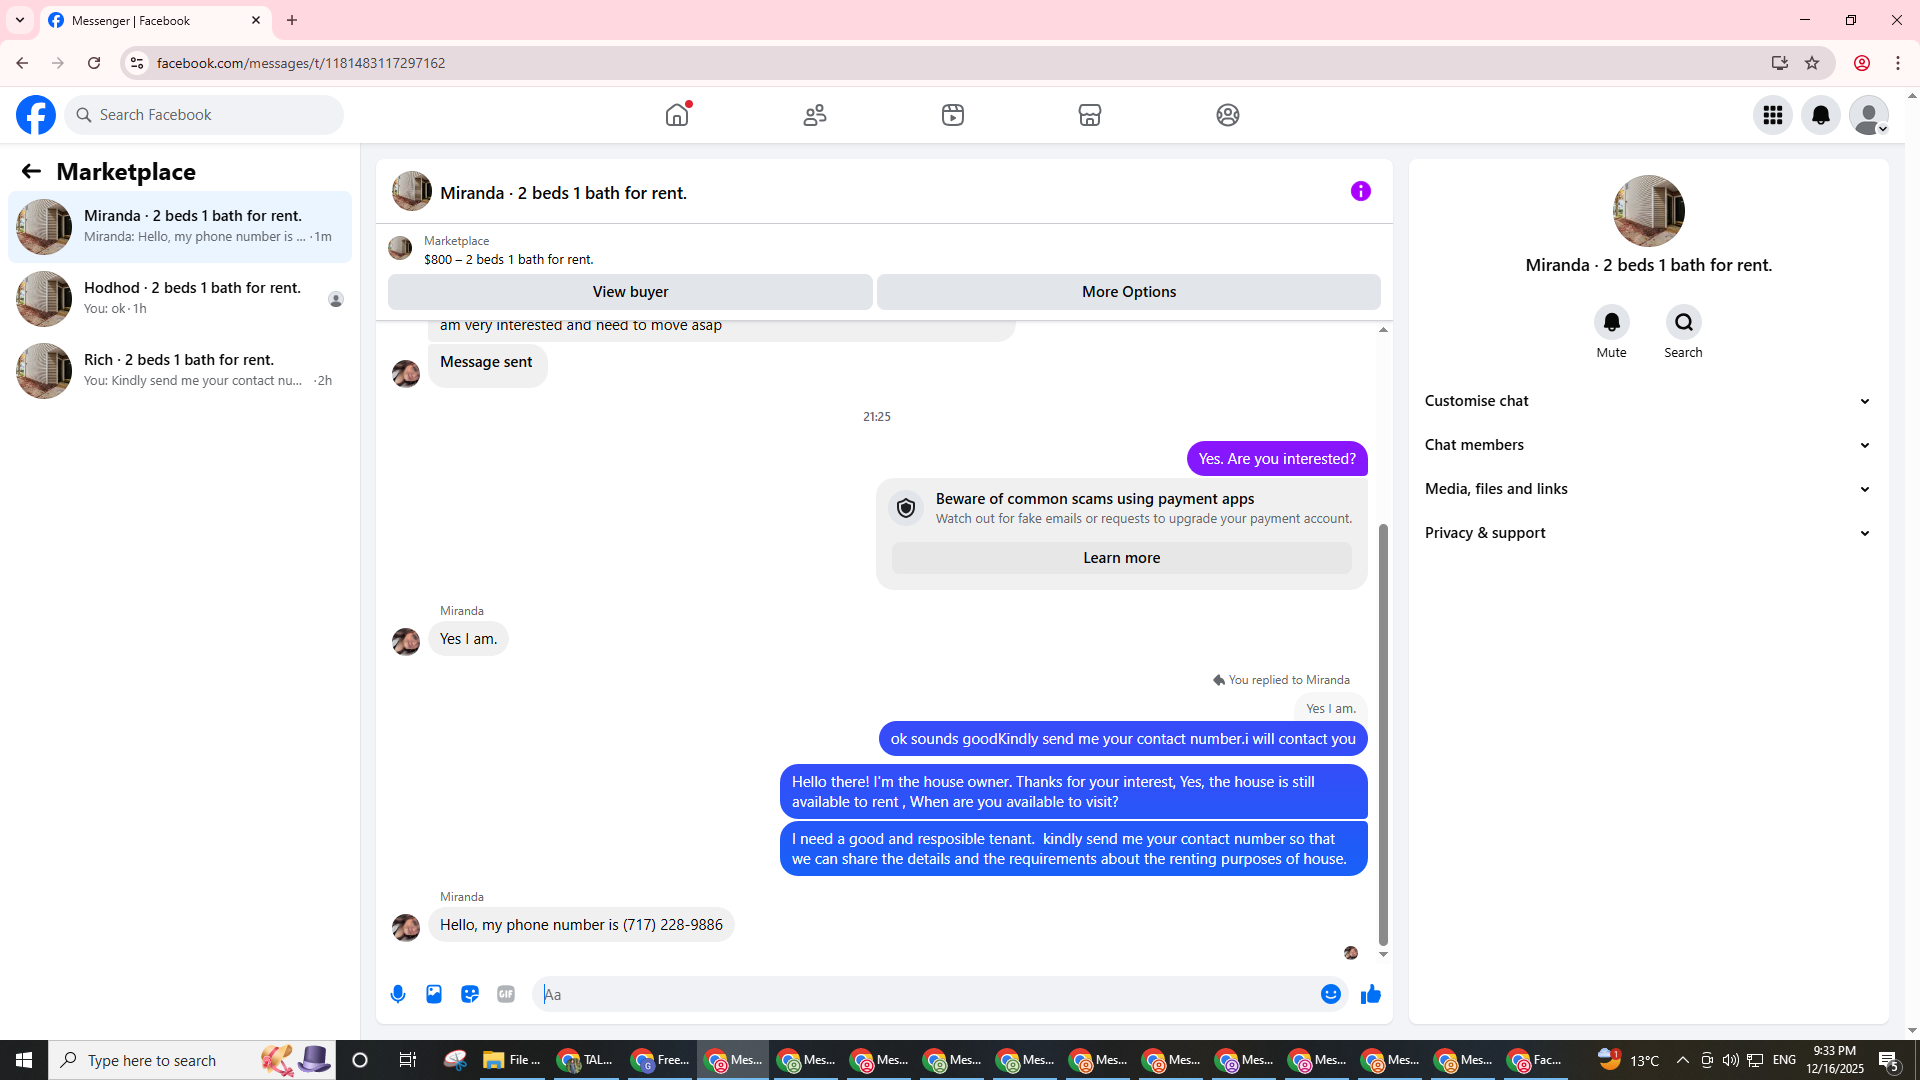Open the Windows action center notifications
Viewport: 1920px width, 1080px height.
click(1888, 1060)
